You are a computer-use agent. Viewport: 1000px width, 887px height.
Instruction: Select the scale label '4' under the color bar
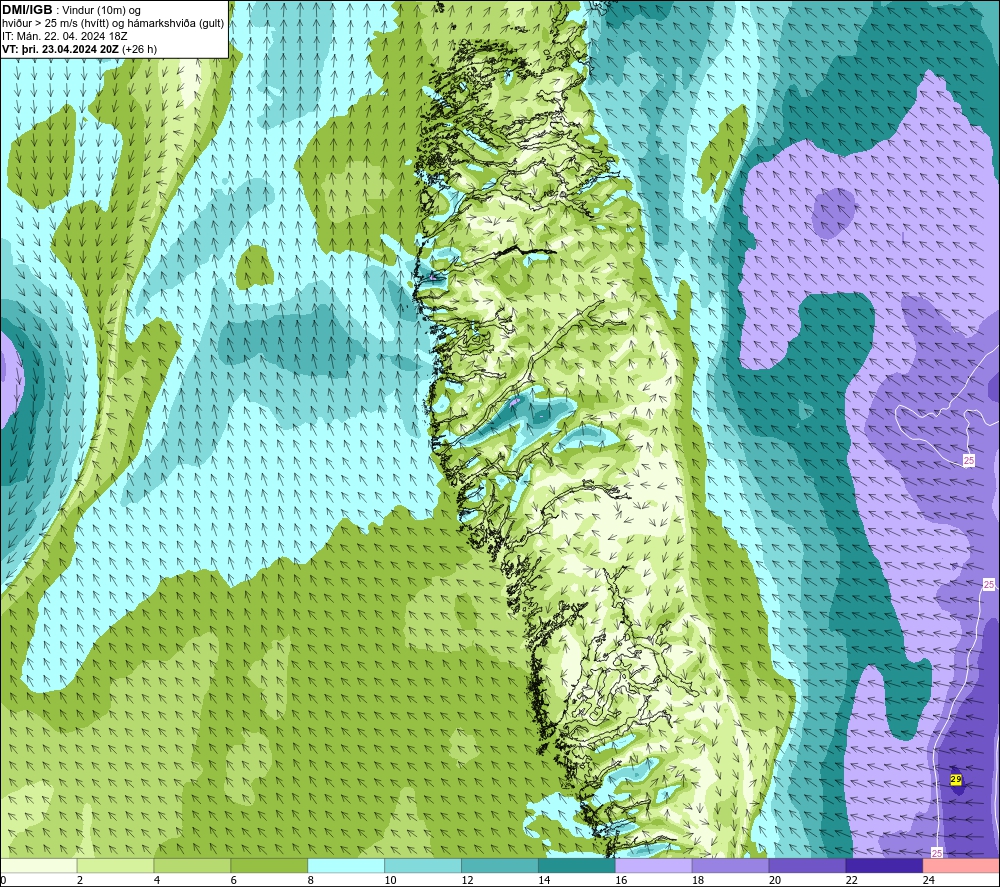coord(157,880)
